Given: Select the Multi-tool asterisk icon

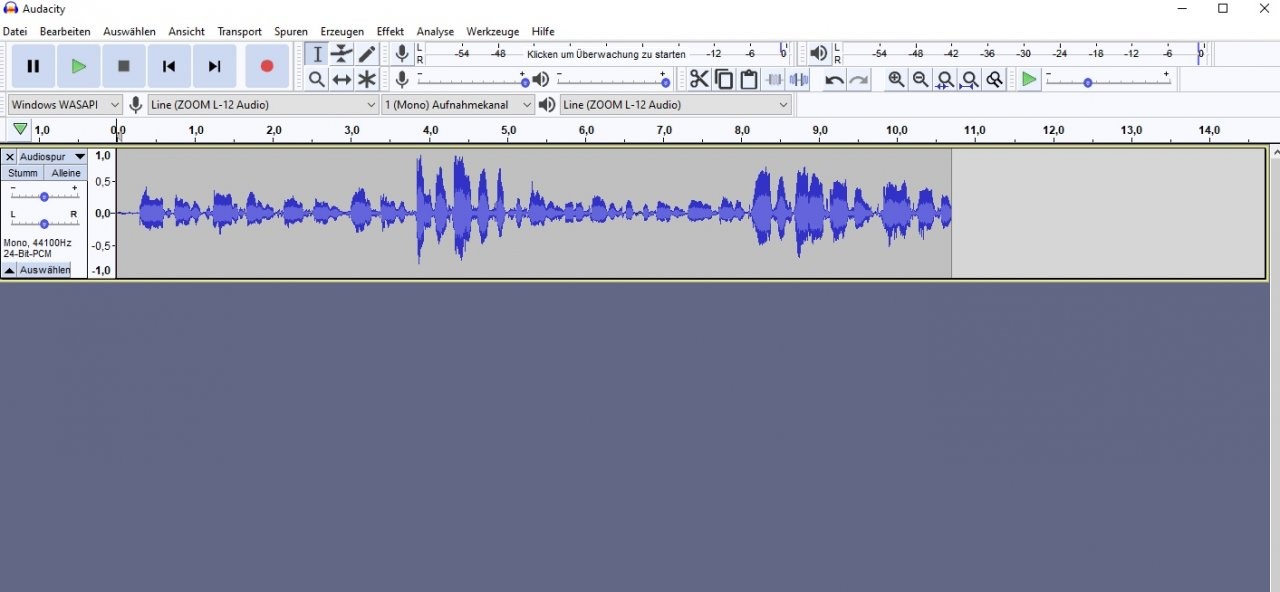Looking at the screenshot, I should pos(367,80).
